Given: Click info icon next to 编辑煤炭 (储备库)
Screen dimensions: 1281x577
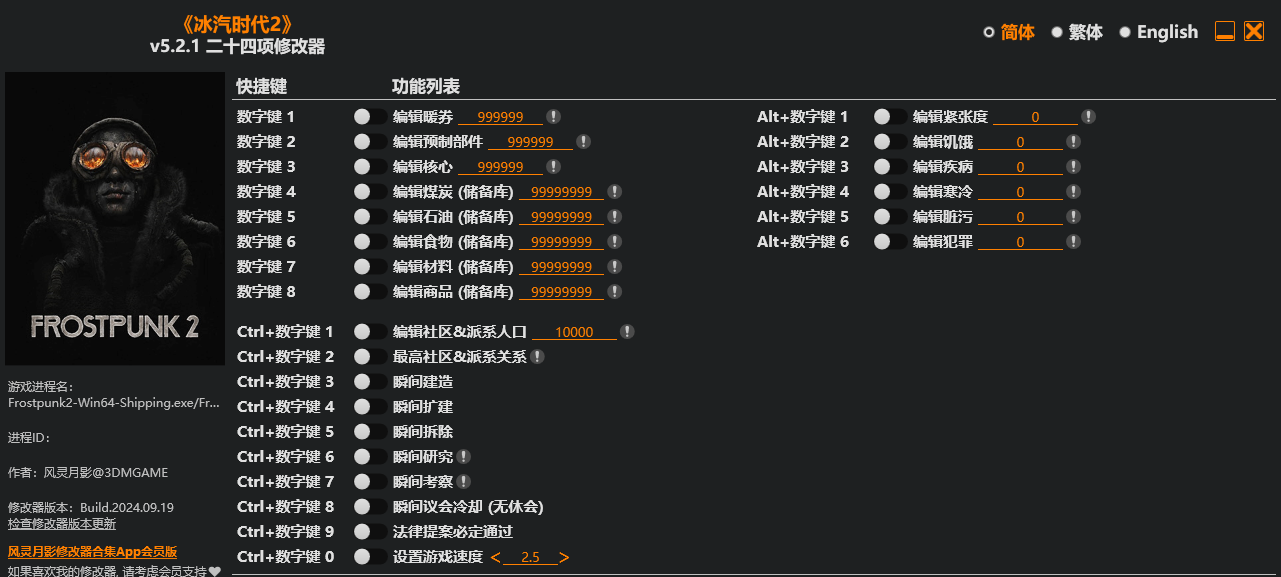Looking at the screenshot, I should click(614, 192).
